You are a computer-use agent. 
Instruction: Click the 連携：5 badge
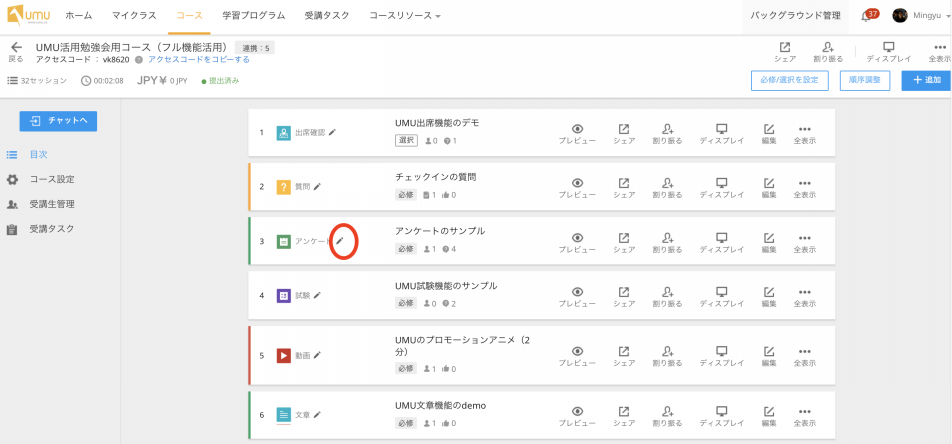click(x=254, y=47)
